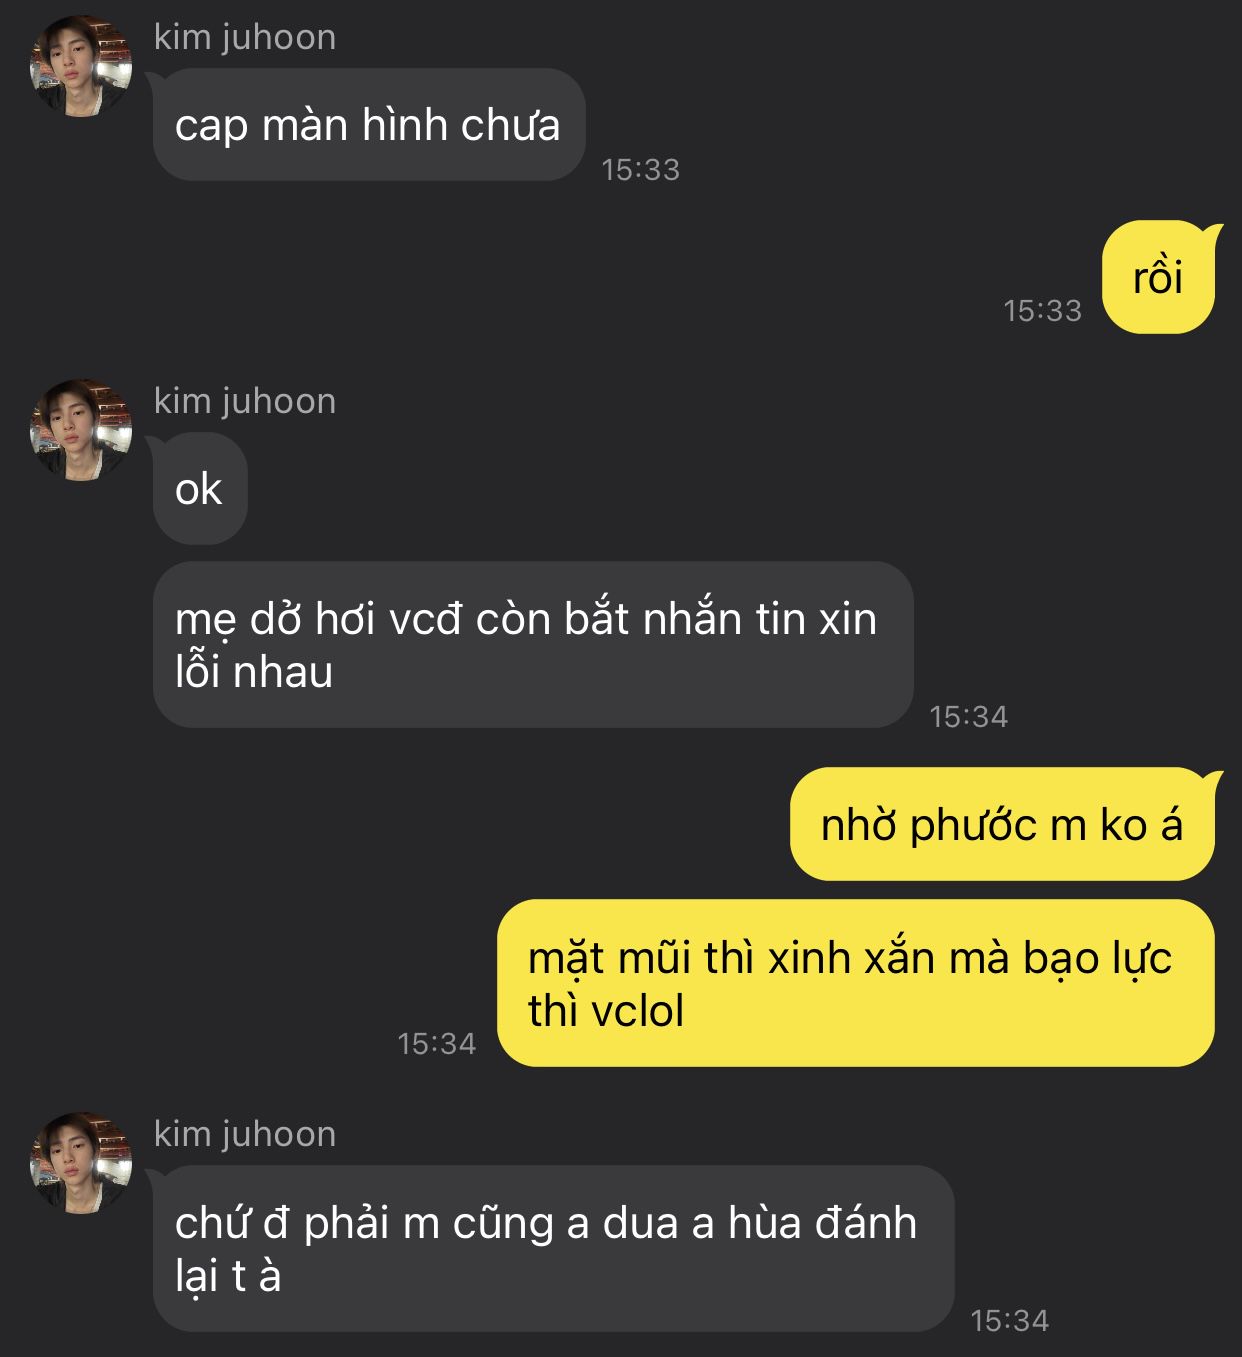The width and height of the screenshot is (1242, 1357).
Task: Tap avatar next to last kim juhoon message
Action: [x=81, y=1163]
